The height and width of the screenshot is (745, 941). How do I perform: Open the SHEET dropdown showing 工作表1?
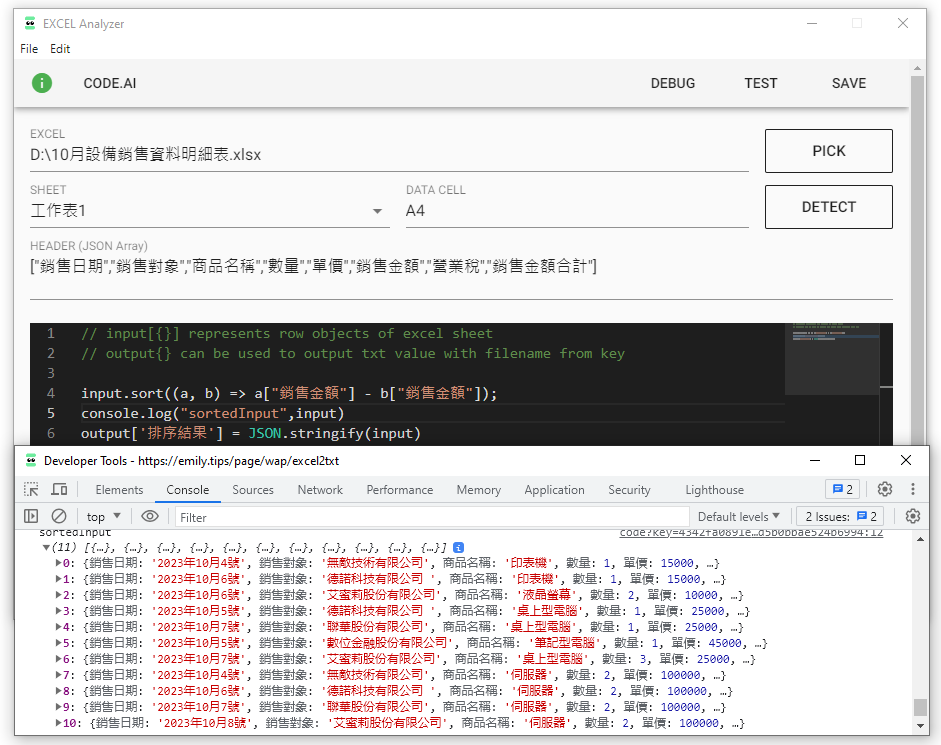[209, 211]
